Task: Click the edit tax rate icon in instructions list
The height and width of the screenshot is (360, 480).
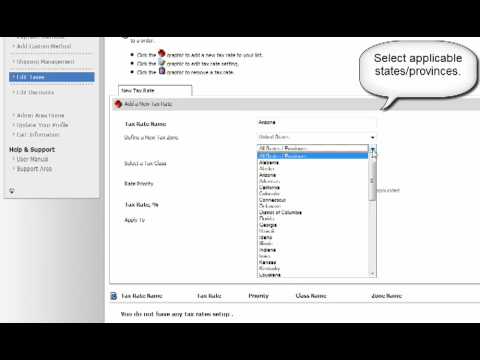Action: point(162,62)
